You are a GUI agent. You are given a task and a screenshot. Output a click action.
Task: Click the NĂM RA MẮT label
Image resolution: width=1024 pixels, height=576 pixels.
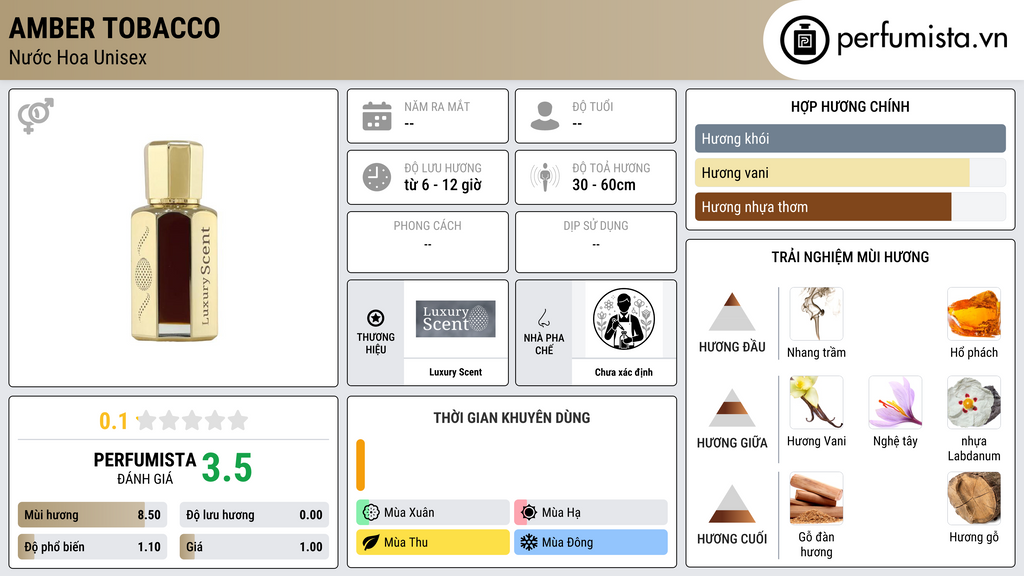(437, 106)
